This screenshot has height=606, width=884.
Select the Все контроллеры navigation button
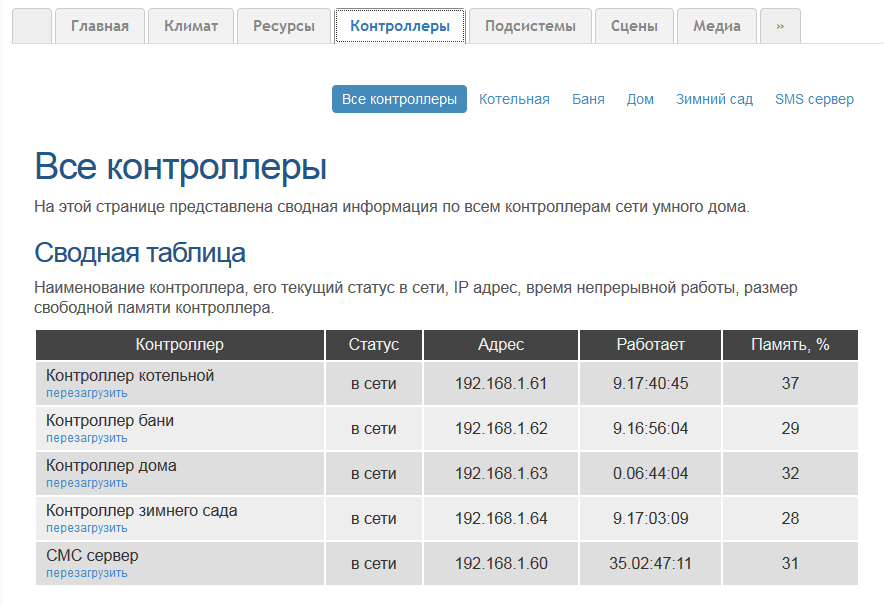click(399, 99)
